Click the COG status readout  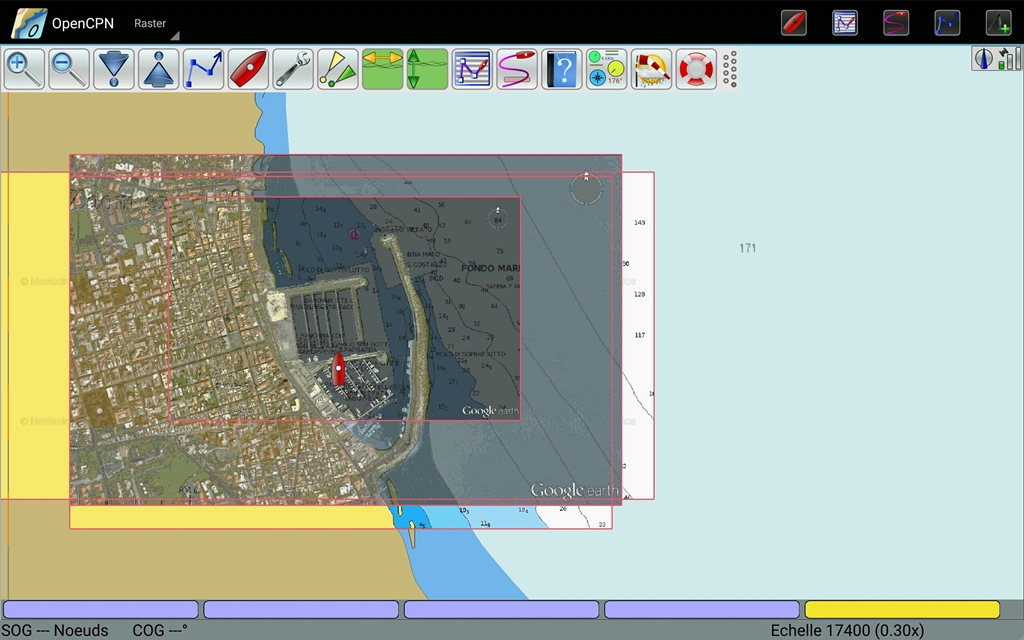click(x=160, y=630)
